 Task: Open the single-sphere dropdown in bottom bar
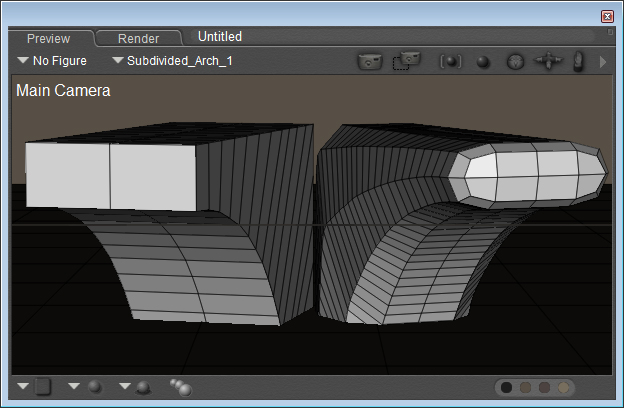(x=86, y=386)
